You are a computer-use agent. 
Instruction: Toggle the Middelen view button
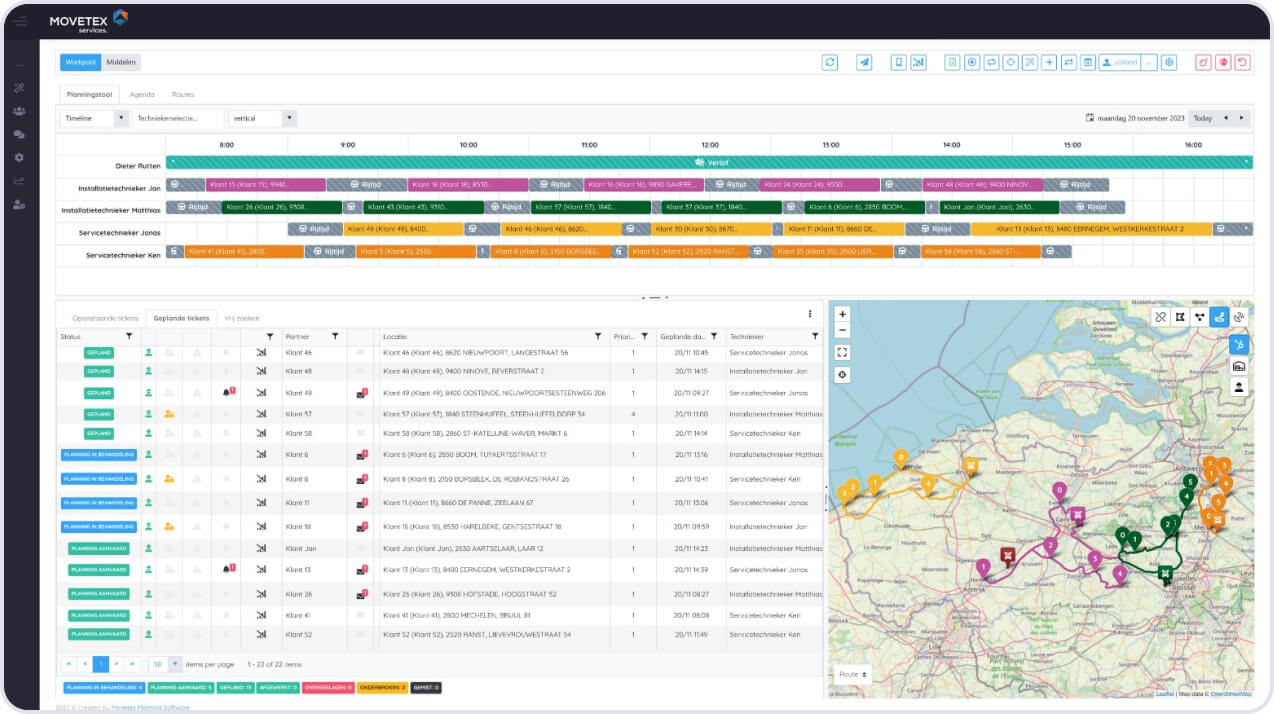click(x=121, y=62)
